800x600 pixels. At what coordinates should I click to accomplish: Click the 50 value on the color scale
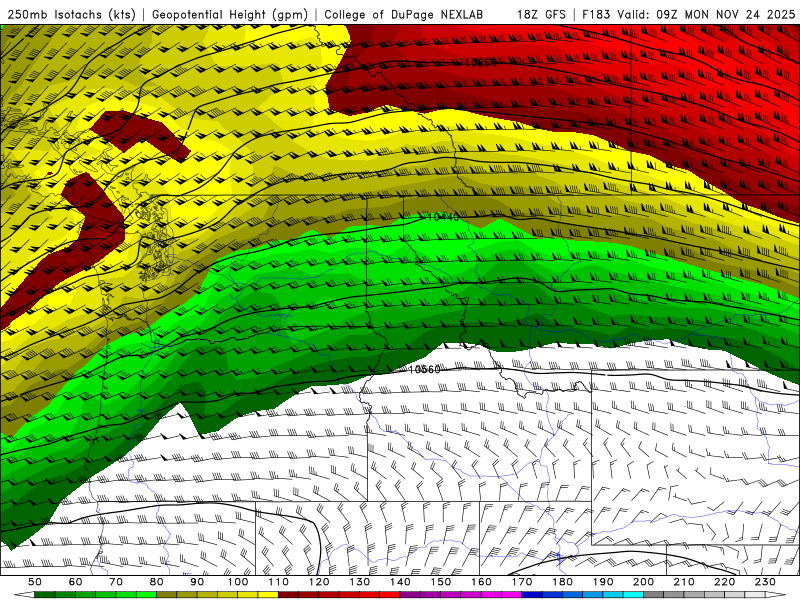(35, 582)
